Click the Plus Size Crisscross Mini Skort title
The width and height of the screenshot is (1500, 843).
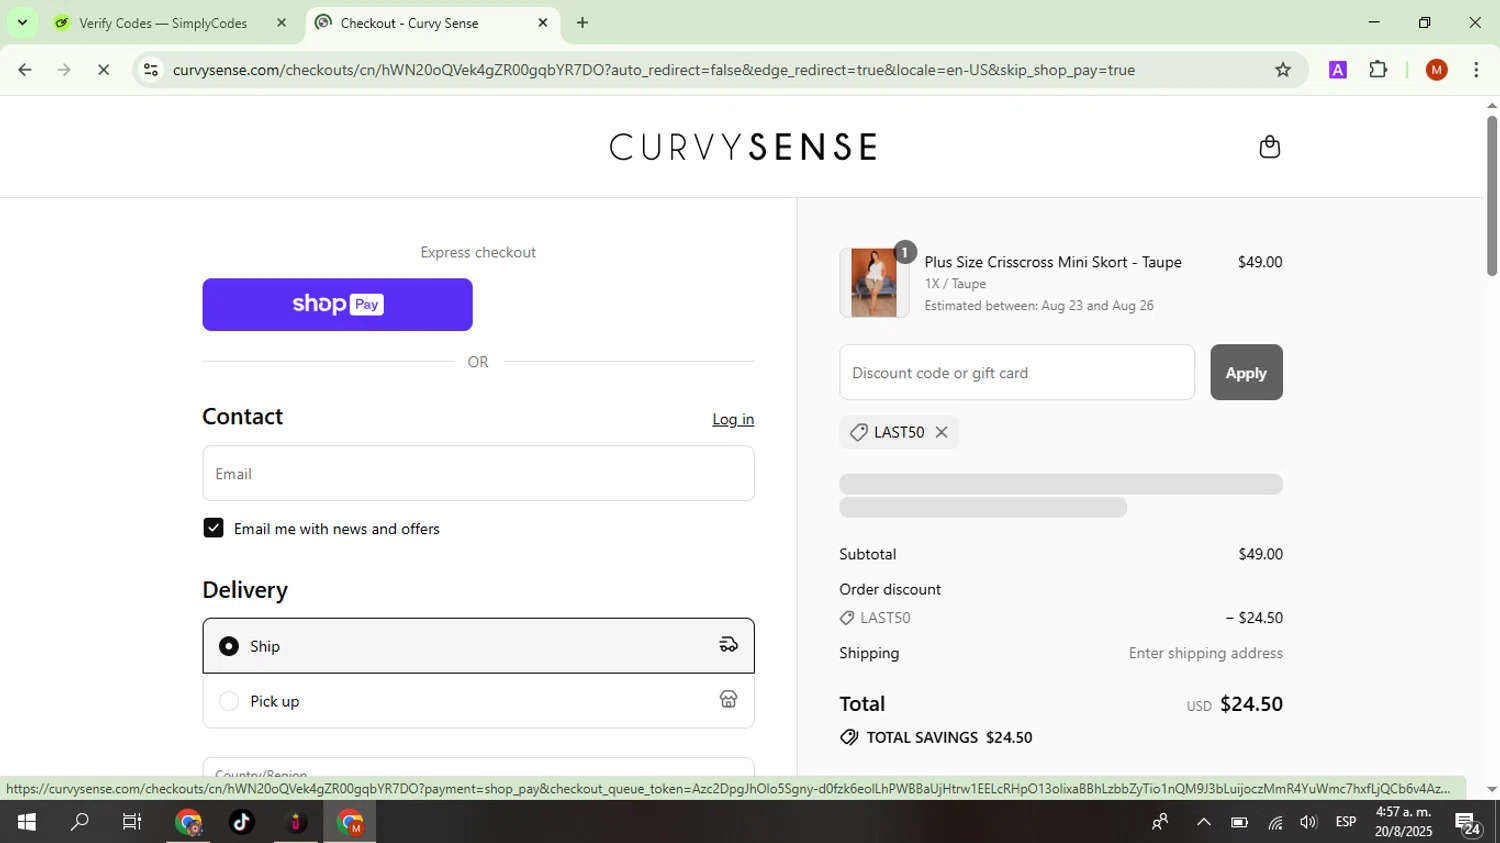tap(1053, 262)
